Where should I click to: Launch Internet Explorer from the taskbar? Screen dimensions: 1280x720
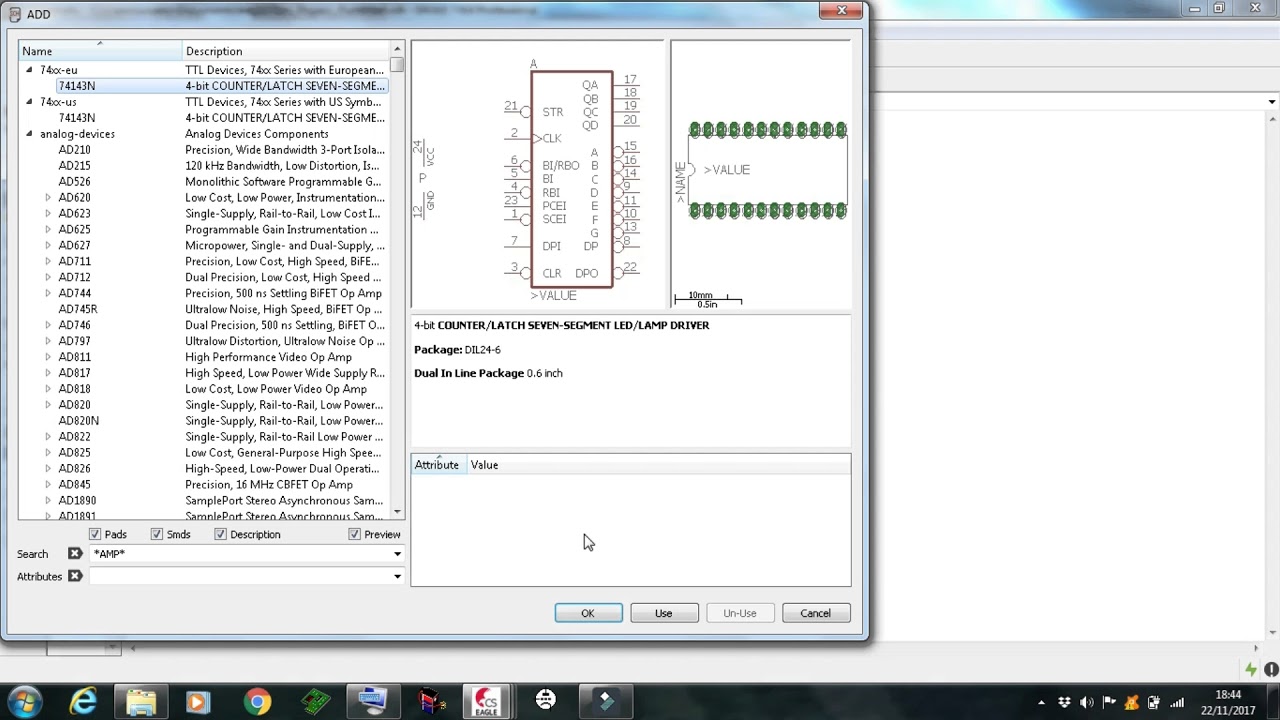(x=83, y=701)
